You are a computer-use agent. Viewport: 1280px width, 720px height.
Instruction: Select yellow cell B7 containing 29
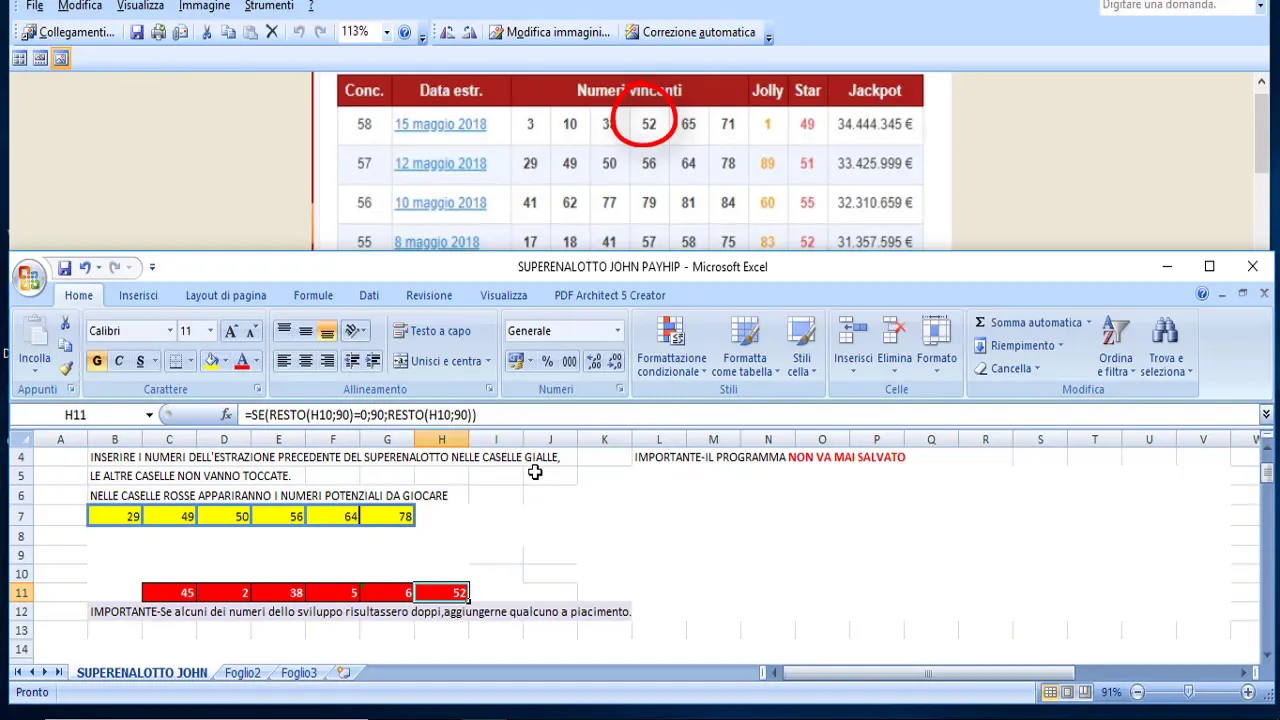(115, 516)
